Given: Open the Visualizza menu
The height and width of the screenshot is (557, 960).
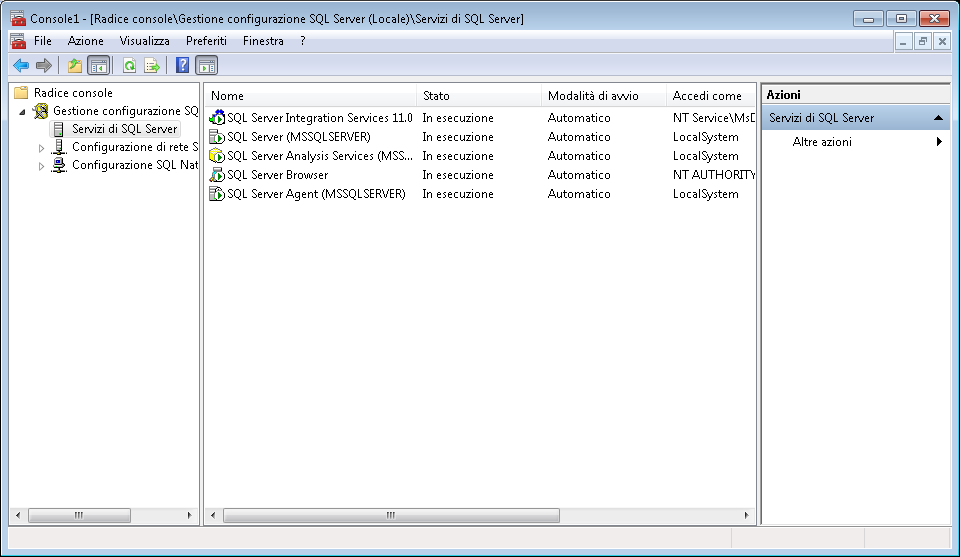Looking at the screenshot, I should point(144,41).
